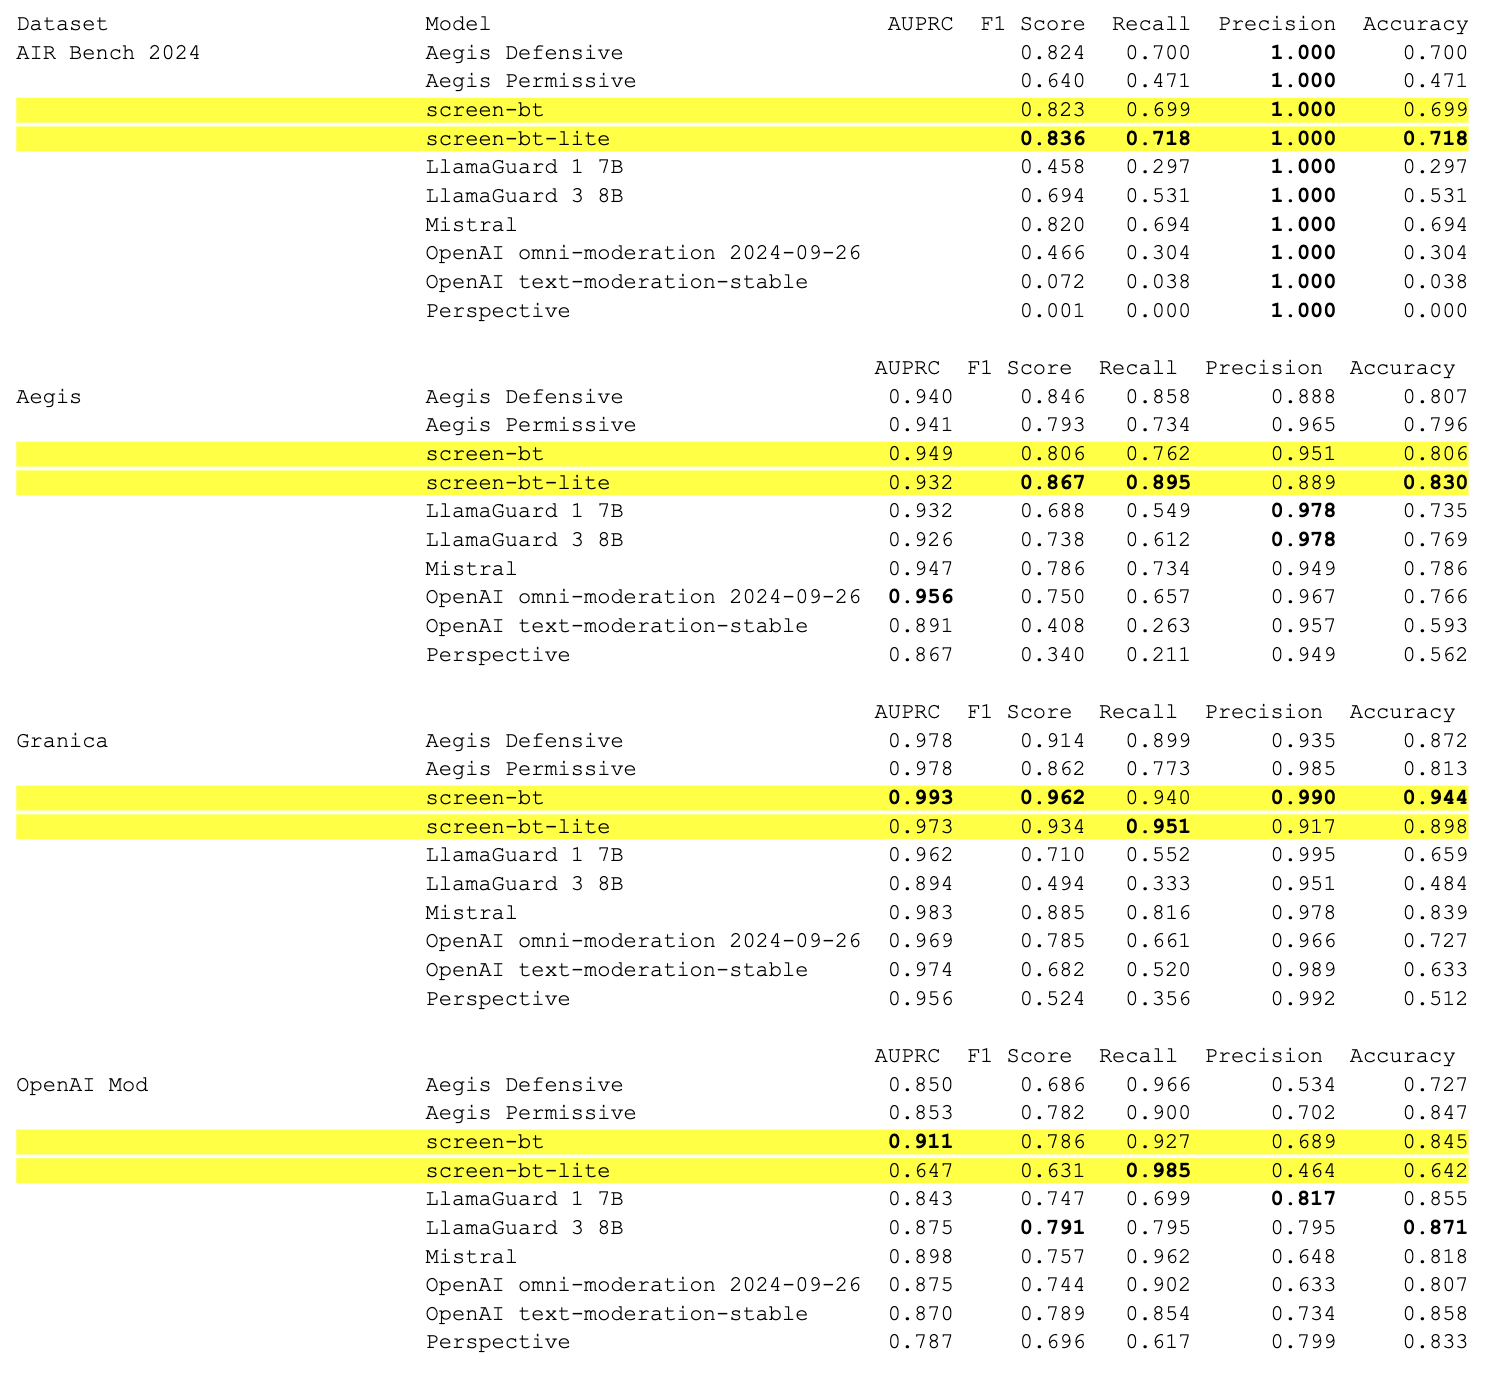The height and width of the screenshot is (1378, 1488).
Task: Click the "Model" column header
Action: pyautogui.click(x=457, y=24)
